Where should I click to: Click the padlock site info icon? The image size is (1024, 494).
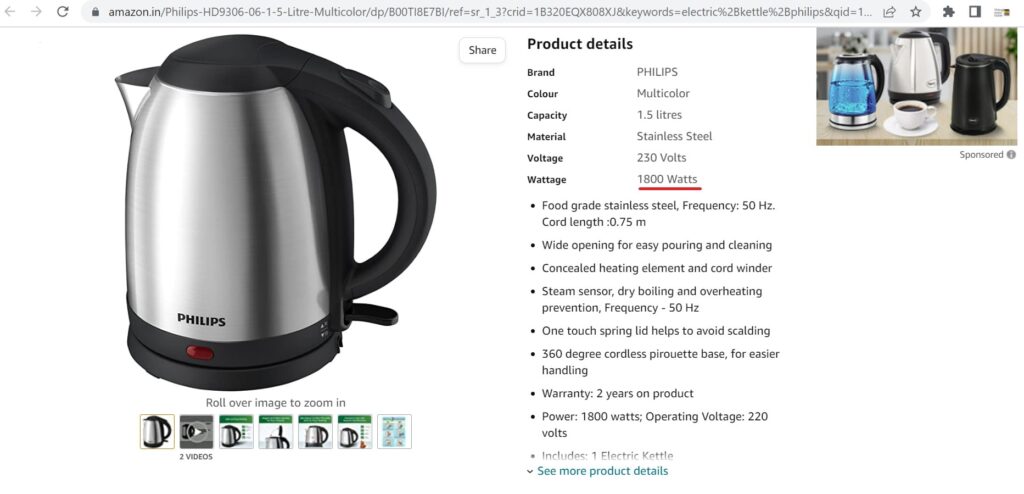[x=95, y=12]
